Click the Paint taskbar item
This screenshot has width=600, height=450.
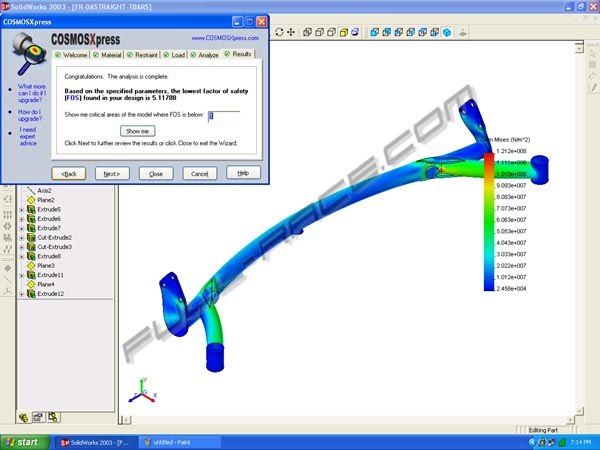(x=175, y=441)
